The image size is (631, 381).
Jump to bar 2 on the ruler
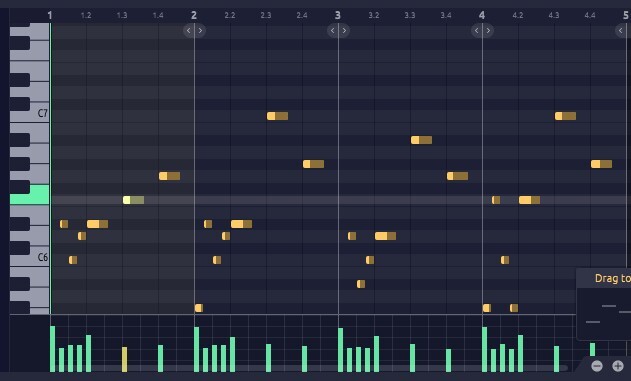click(194, 15)
